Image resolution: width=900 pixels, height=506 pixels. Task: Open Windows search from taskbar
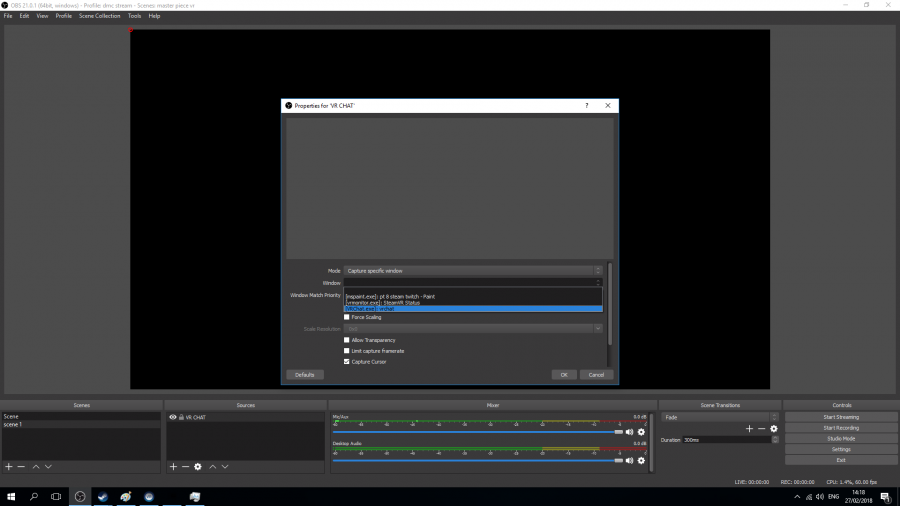click(34, 497)
